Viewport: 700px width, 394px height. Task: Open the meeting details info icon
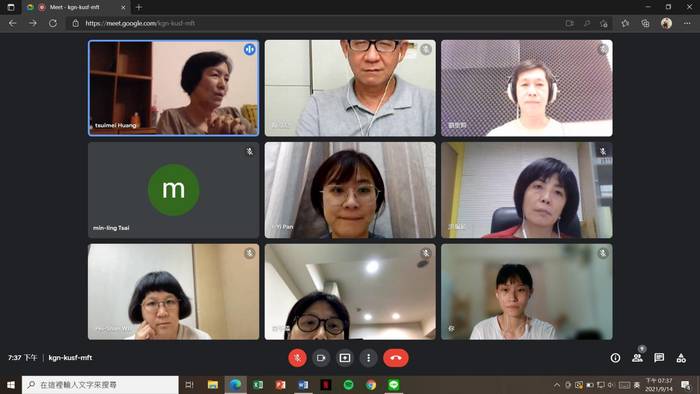point(615,358)
